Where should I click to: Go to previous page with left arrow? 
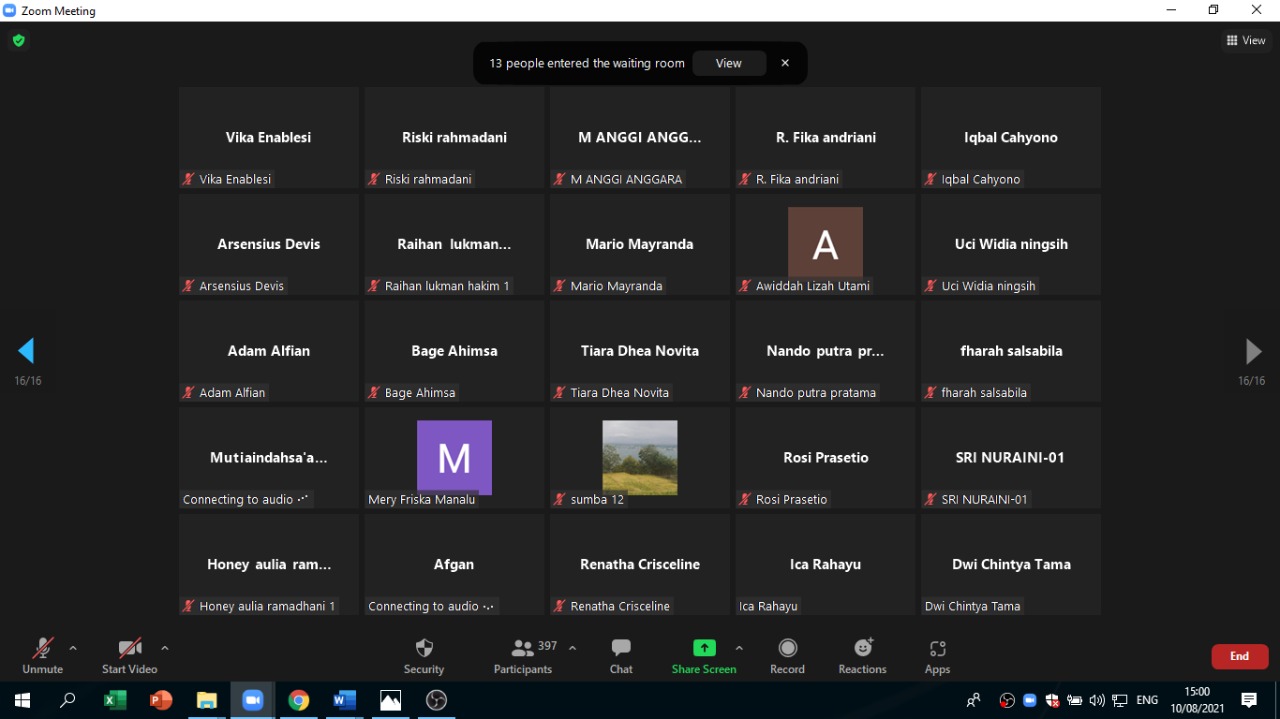(x=27, y=351)
